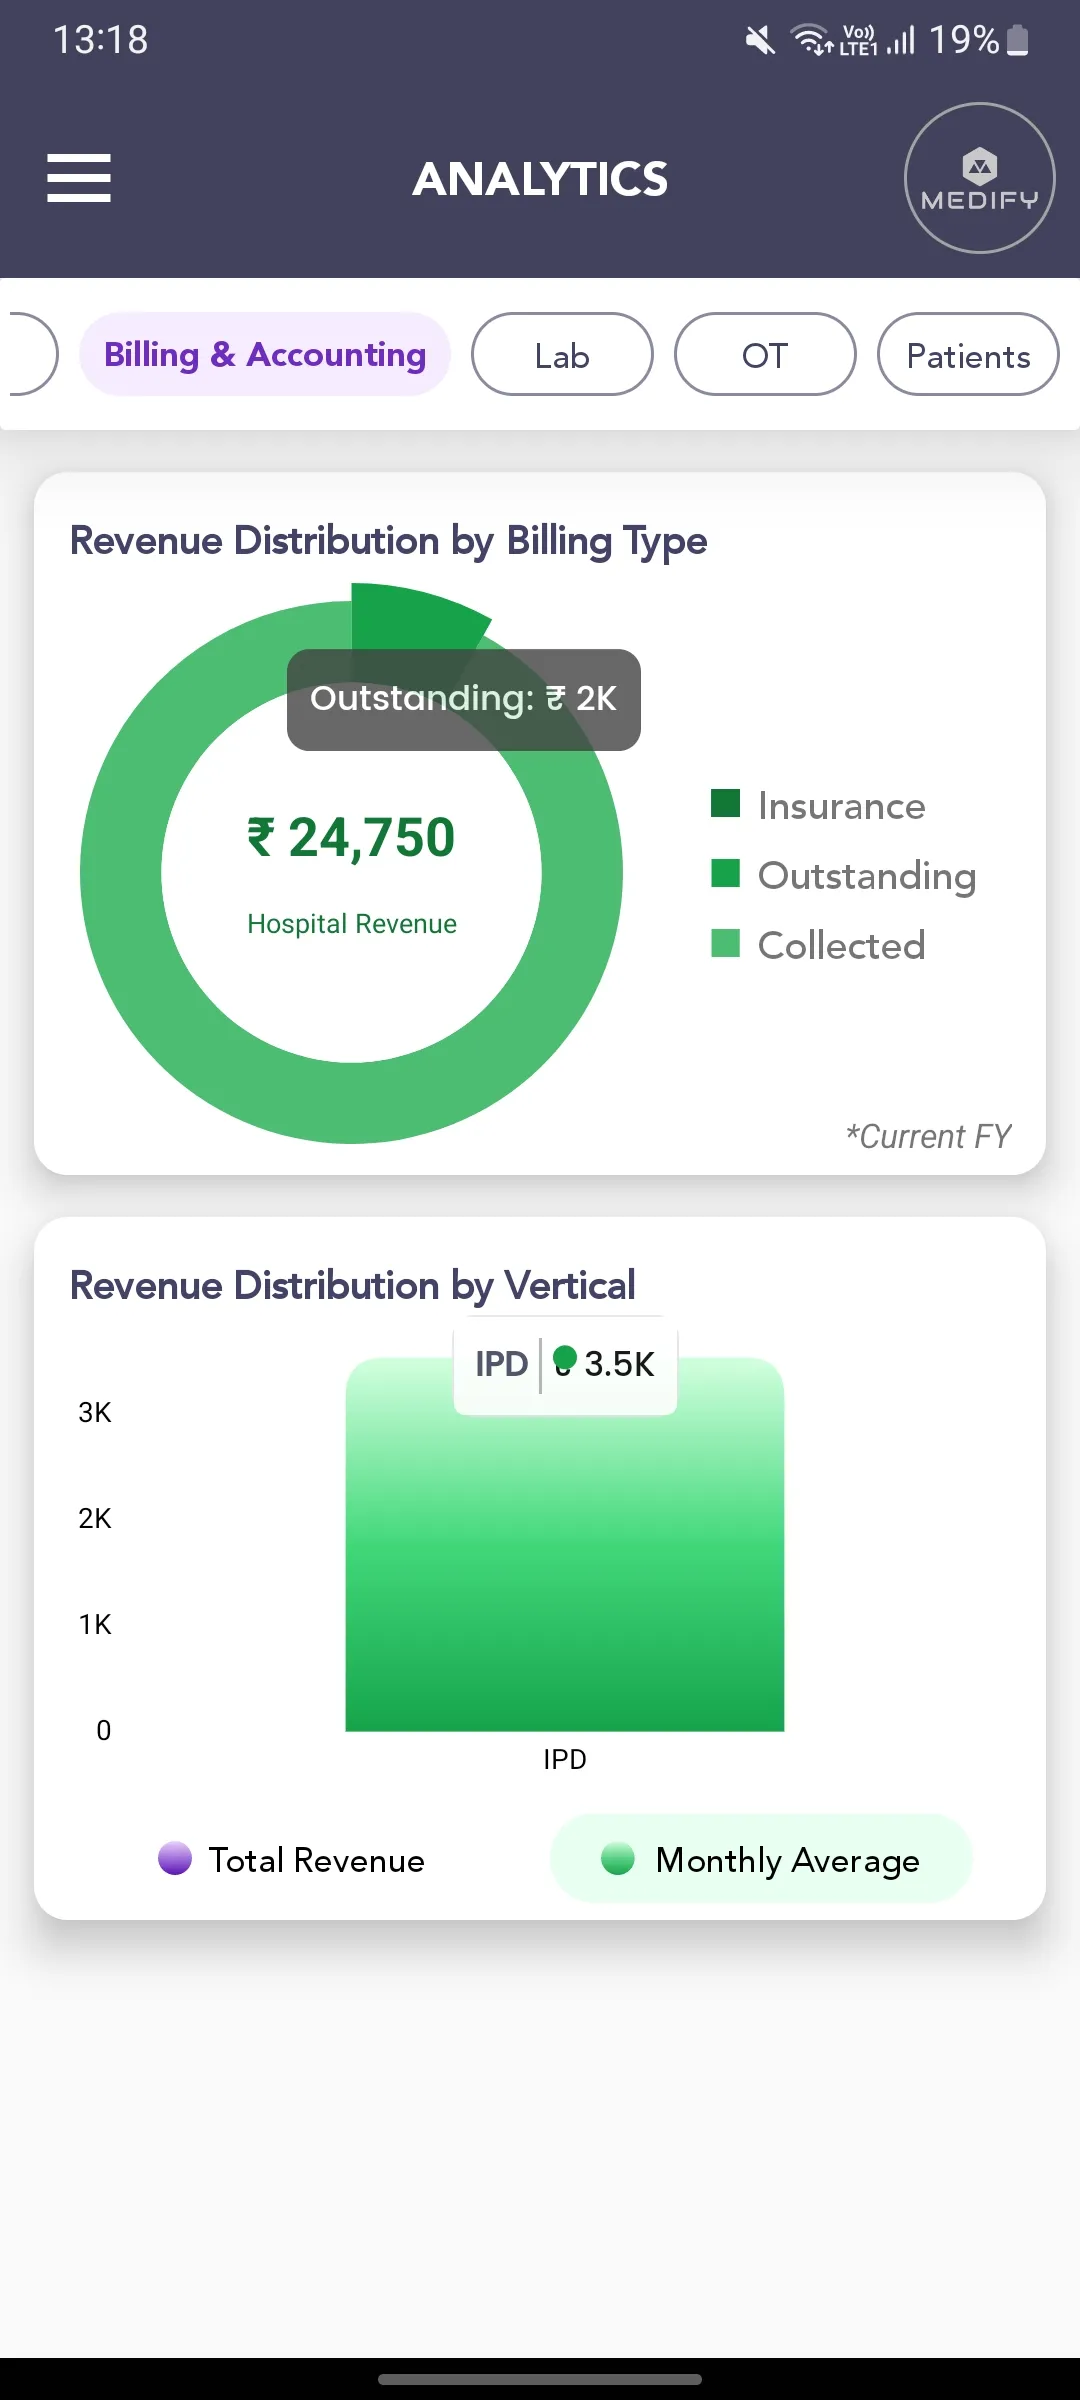
Task: Select the Billing & Accounting tab
Action: [x=265, y=355]
